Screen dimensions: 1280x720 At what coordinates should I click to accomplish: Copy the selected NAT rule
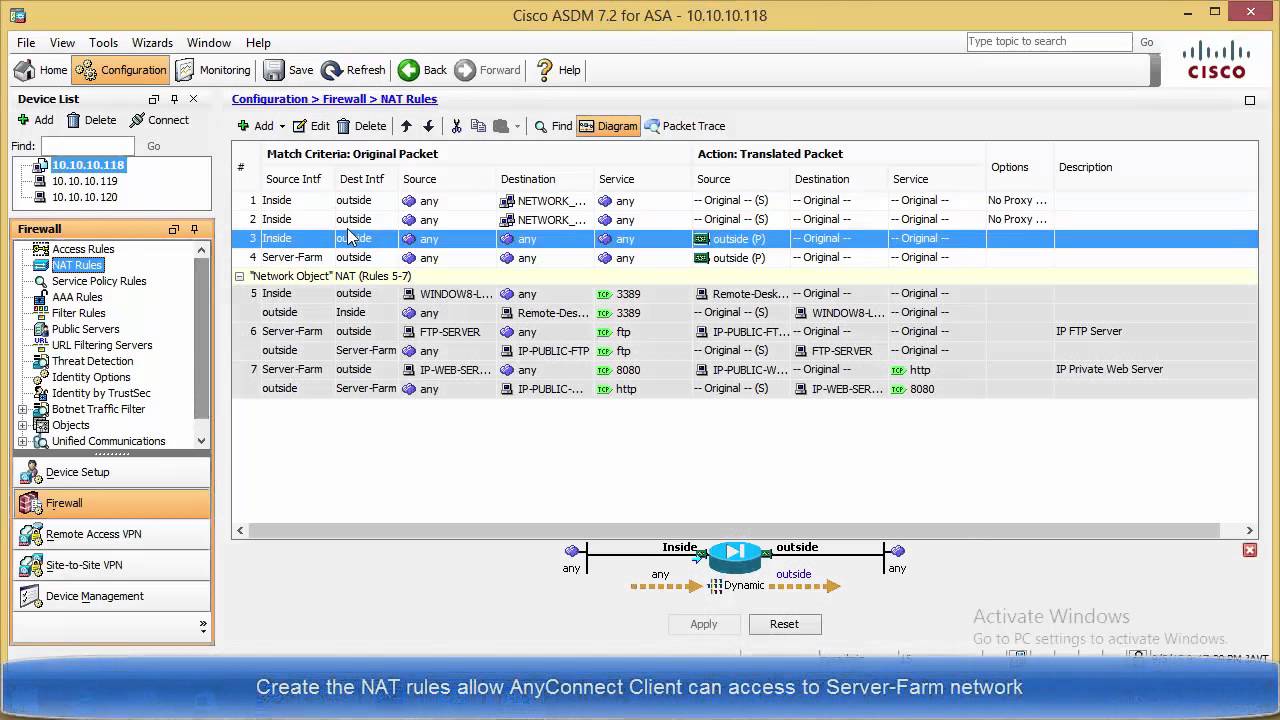point(478,126)
